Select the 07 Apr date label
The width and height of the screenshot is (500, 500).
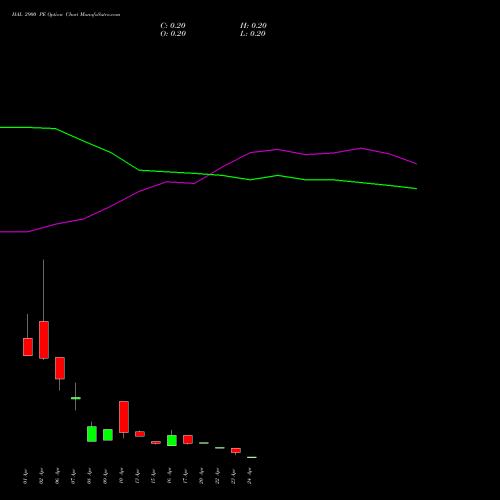pyautogui.click(x=74, y=476)
